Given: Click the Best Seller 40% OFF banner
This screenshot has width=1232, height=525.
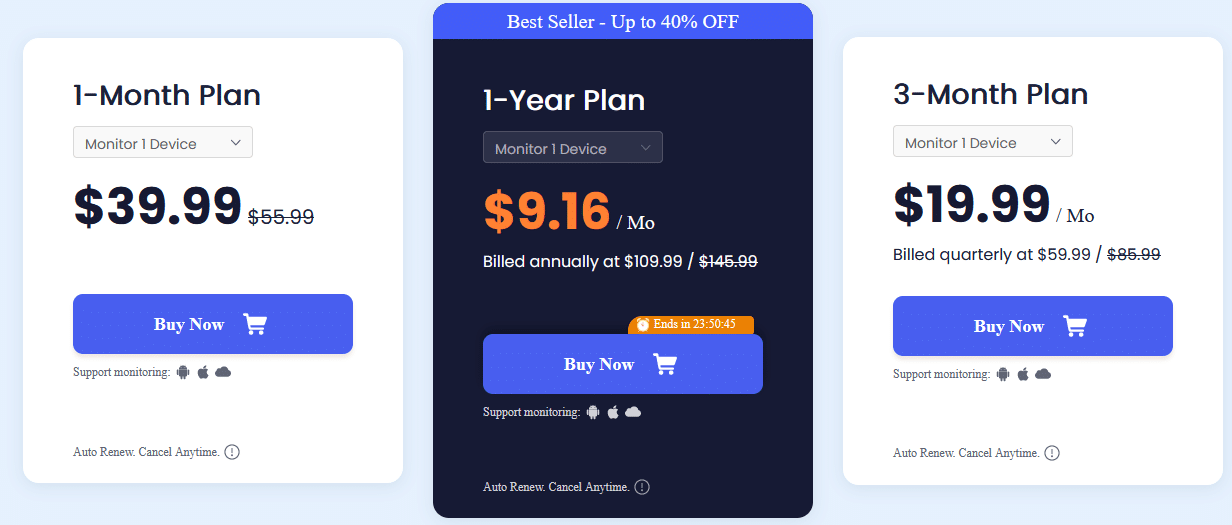Looking at the screenshot, I should [623, 21].
